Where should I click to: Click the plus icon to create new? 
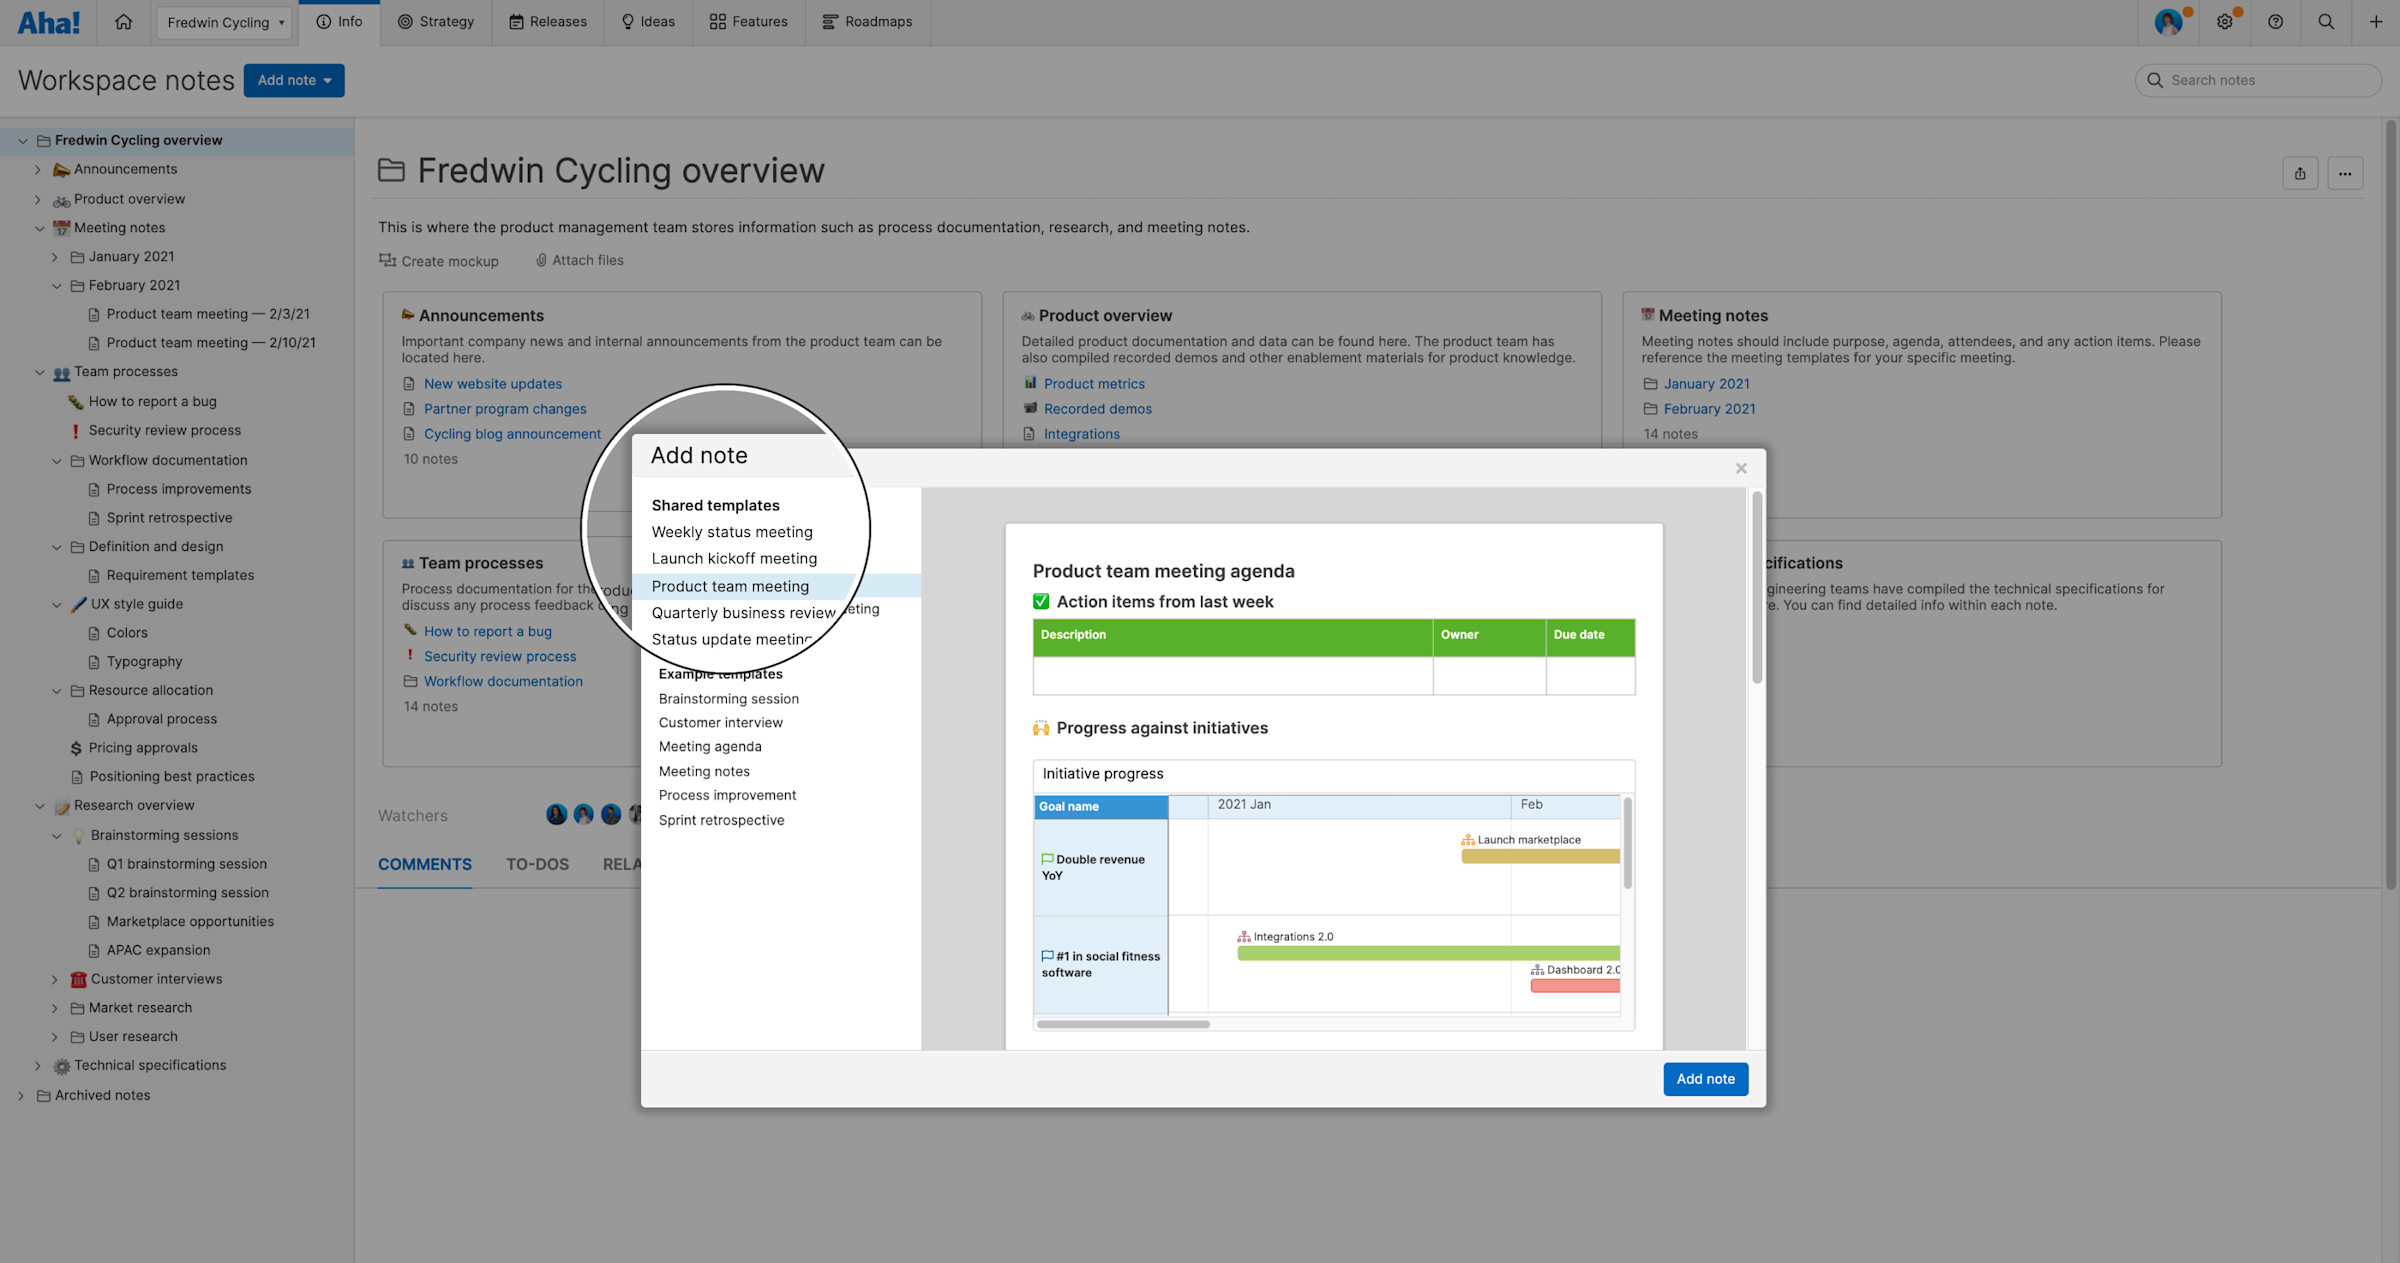(2376, 21)
